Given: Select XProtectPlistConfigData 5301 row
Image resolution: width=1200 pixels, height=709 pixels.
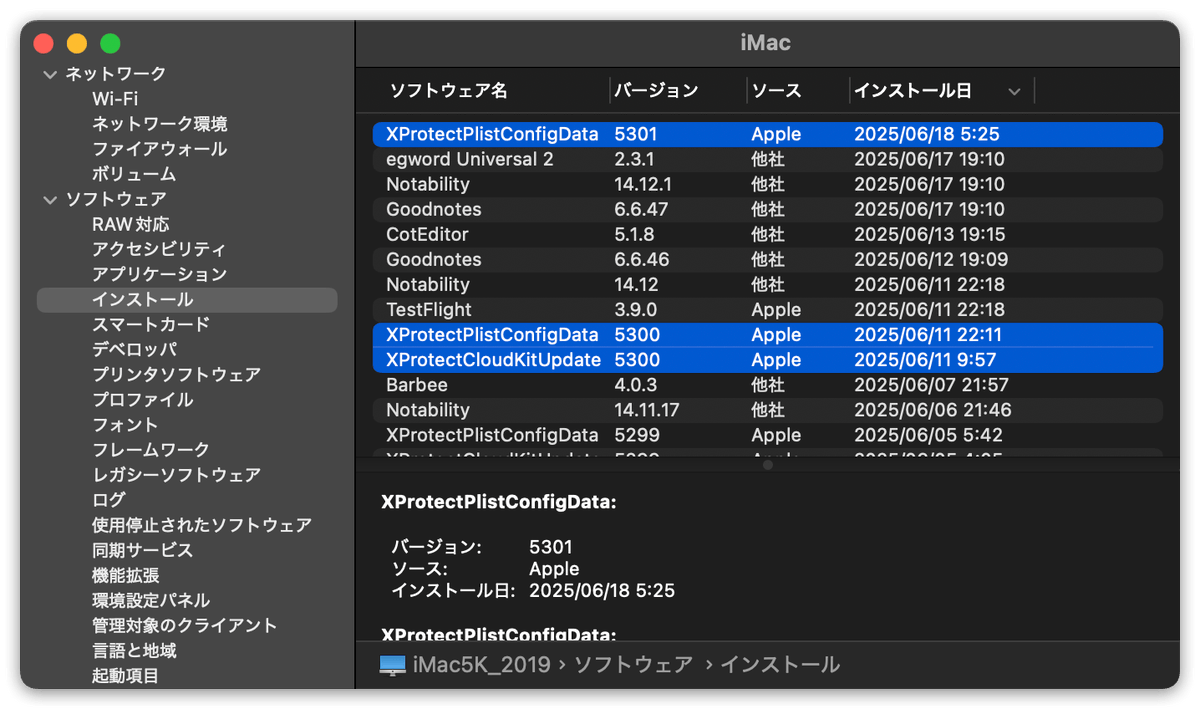Looking at the screenshot, I should point(767,134).
